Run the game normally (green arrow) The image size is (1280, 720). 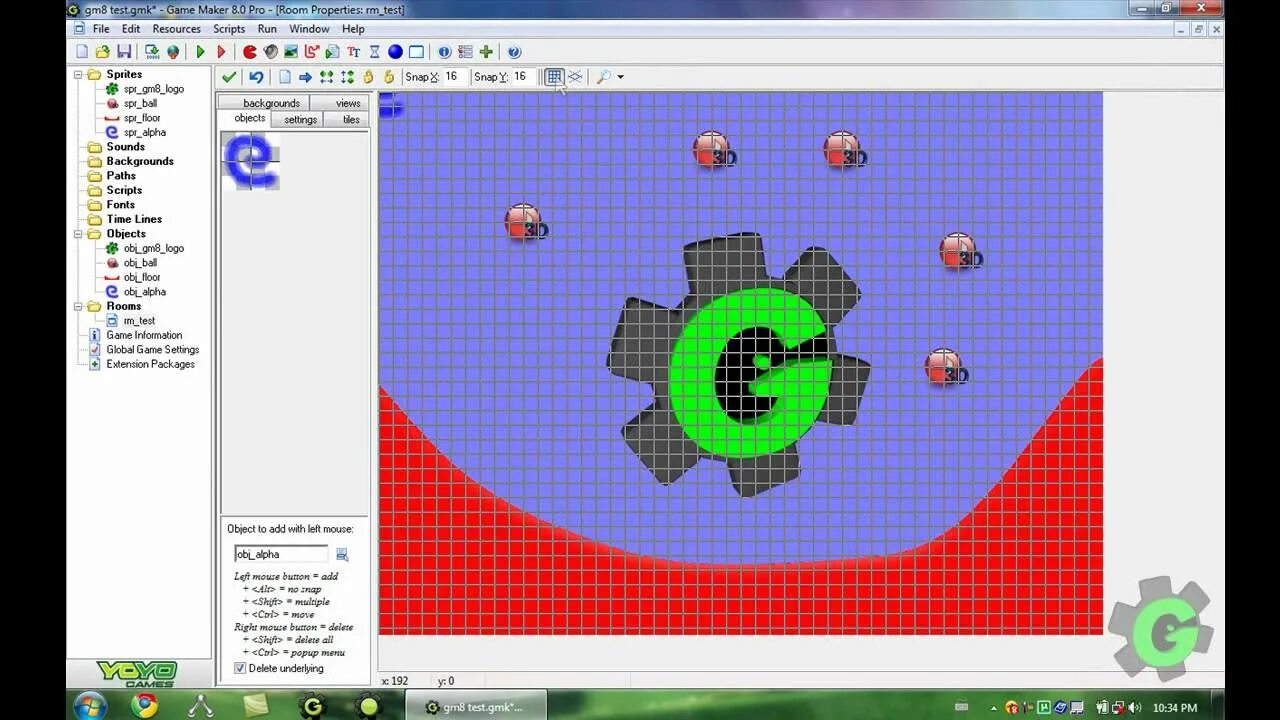(x=200, y=52)
